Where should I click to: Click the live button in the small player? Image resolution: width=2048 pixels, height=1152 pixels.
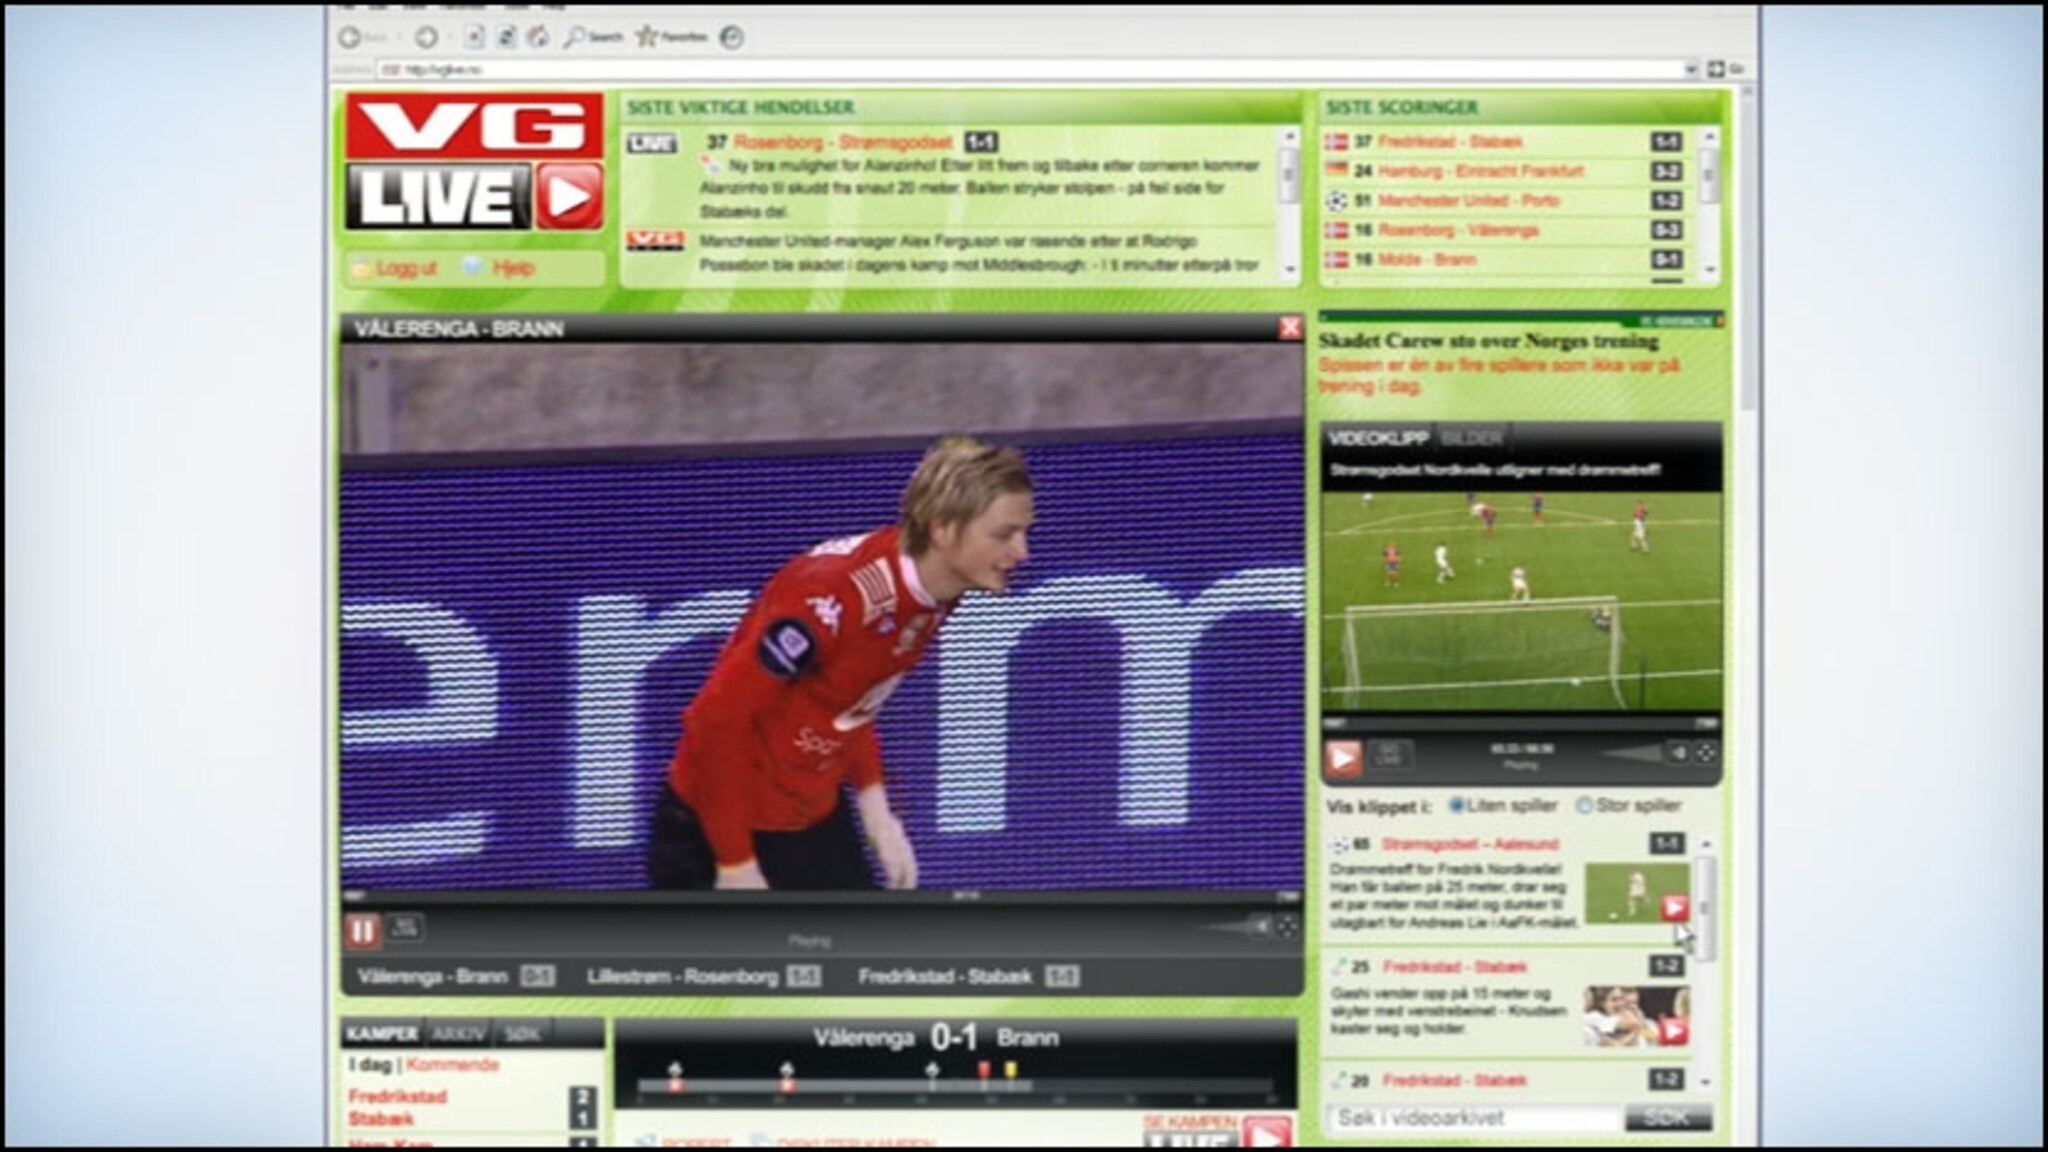[x=1388, y=755]
